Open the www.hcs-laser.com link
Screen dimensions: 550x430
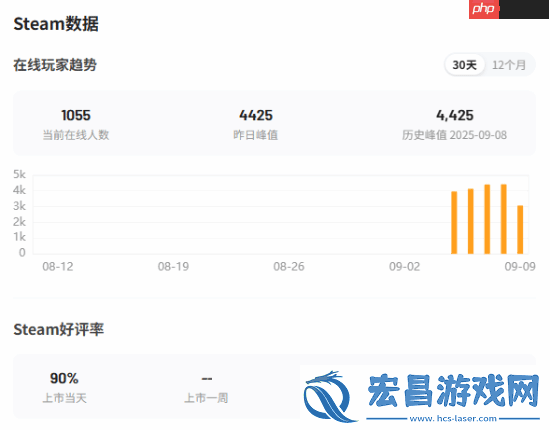(453, 418)
